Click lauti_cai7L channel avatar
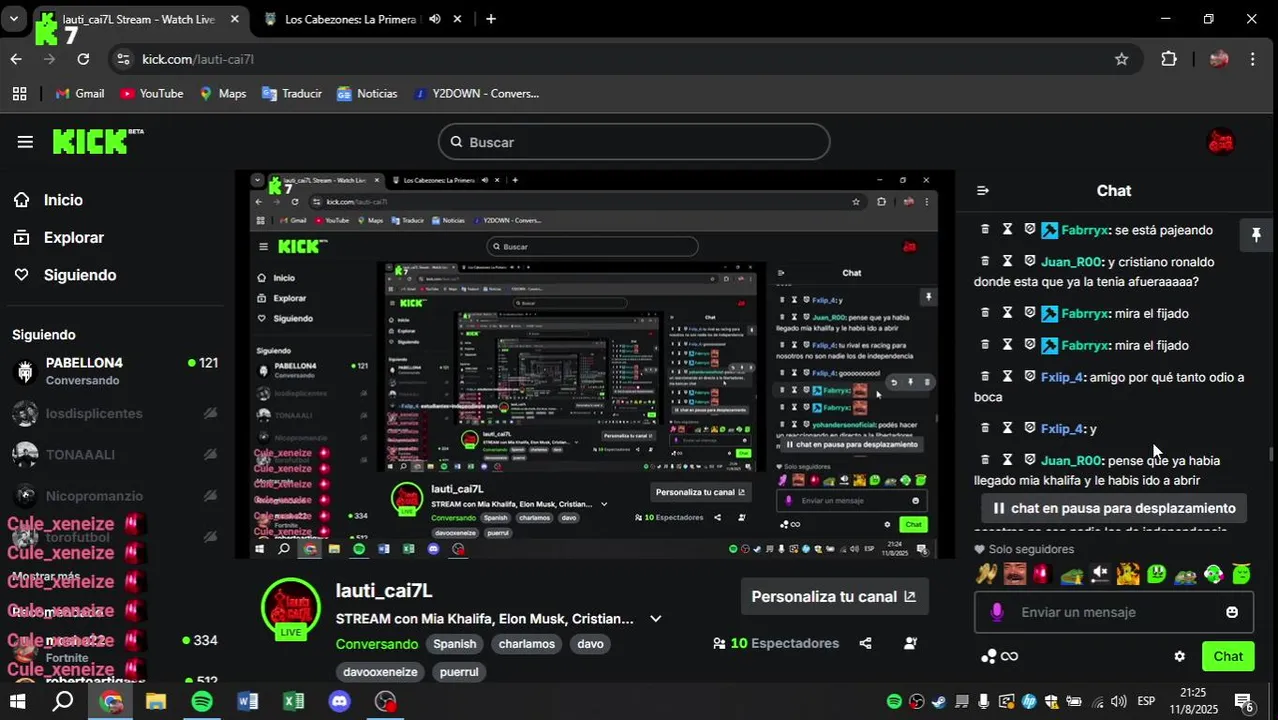The height and width of the screenshot is (720, 1278). 291,607
